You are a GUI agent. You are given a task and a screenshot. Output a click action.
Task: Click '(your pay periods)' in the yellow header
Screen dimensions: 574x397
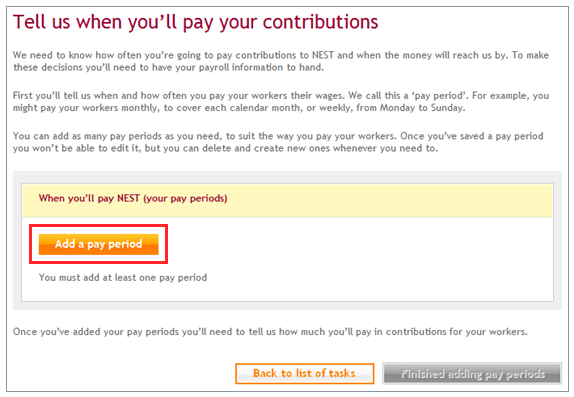click(x=185, y=198)
